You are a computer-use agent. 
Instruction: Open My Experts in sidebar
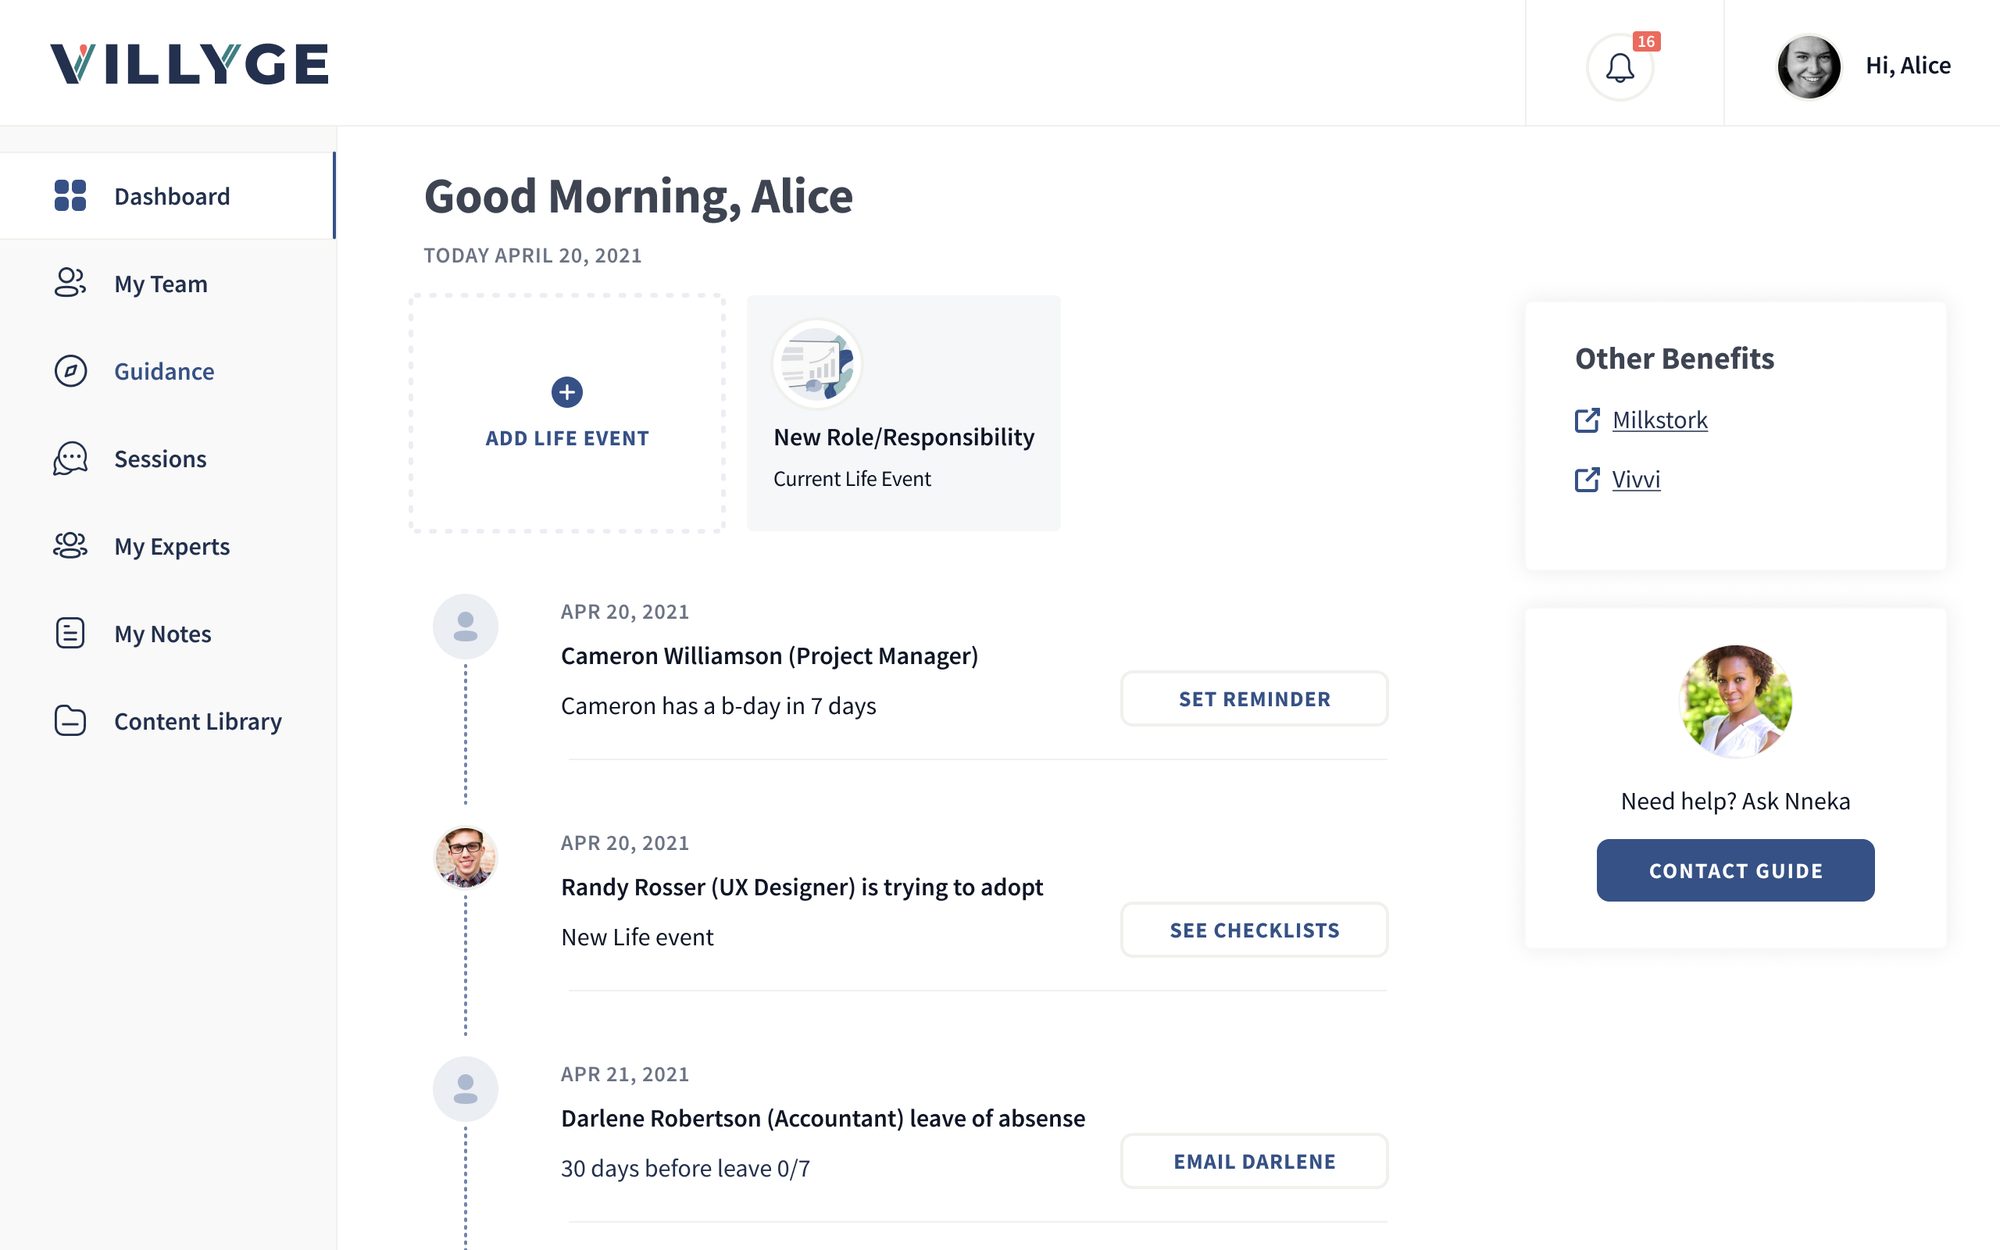pyautogui.click(x=167, y=546)
